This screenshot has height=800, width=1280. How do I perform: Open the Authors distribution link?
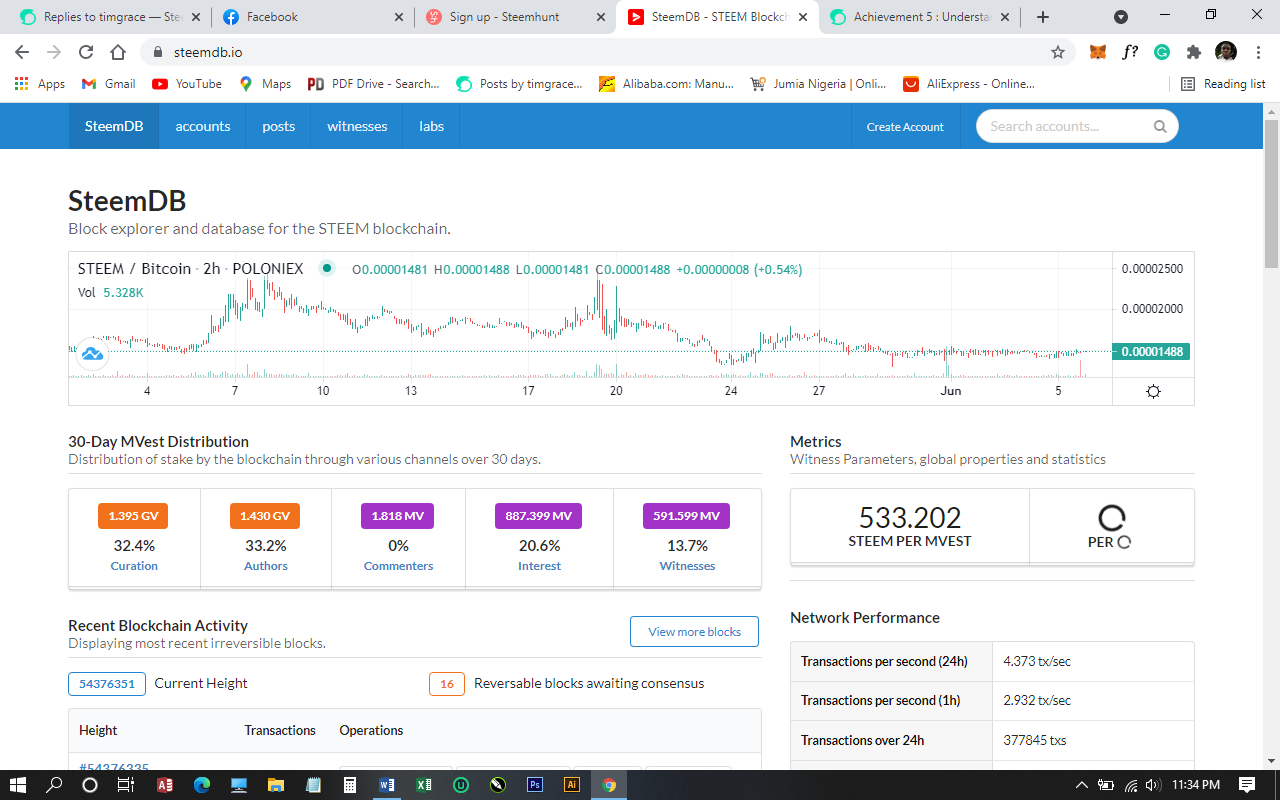266,566
